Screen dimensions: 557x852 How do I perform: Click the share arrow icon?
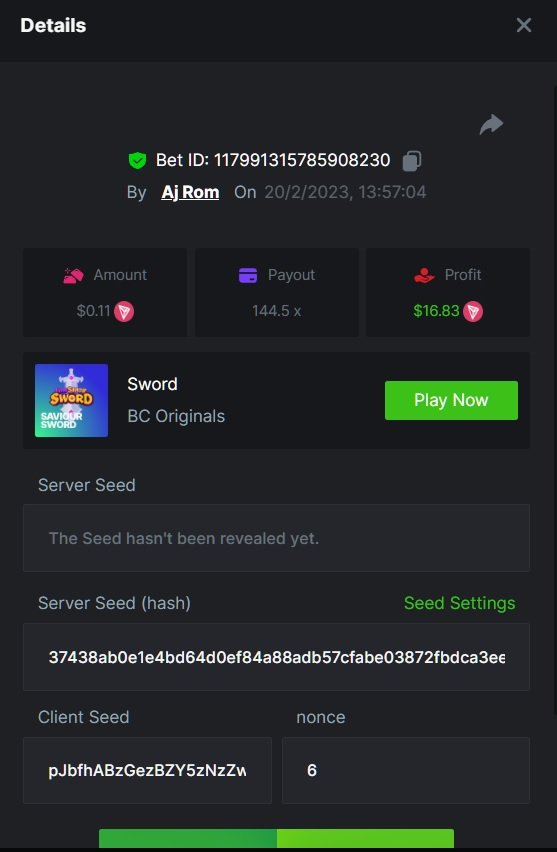[491, 124]
